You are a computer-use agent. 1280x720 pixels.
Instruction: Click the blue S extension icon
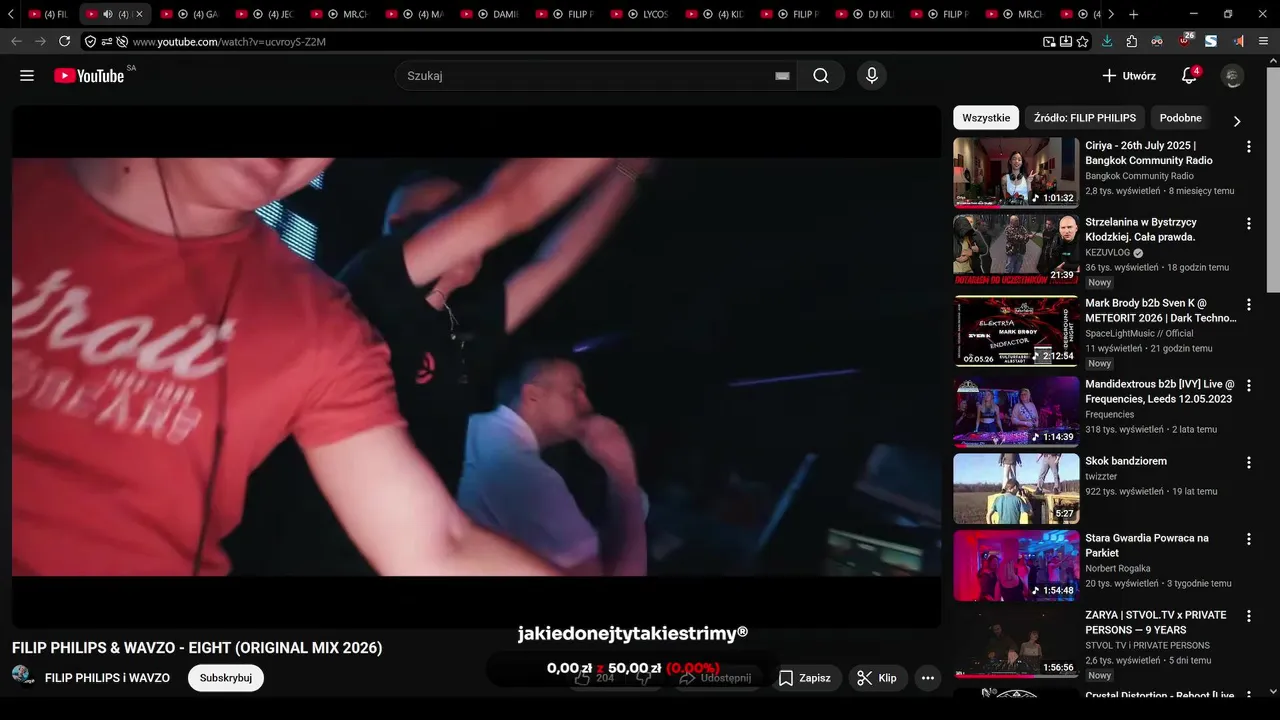[1211, 41]
